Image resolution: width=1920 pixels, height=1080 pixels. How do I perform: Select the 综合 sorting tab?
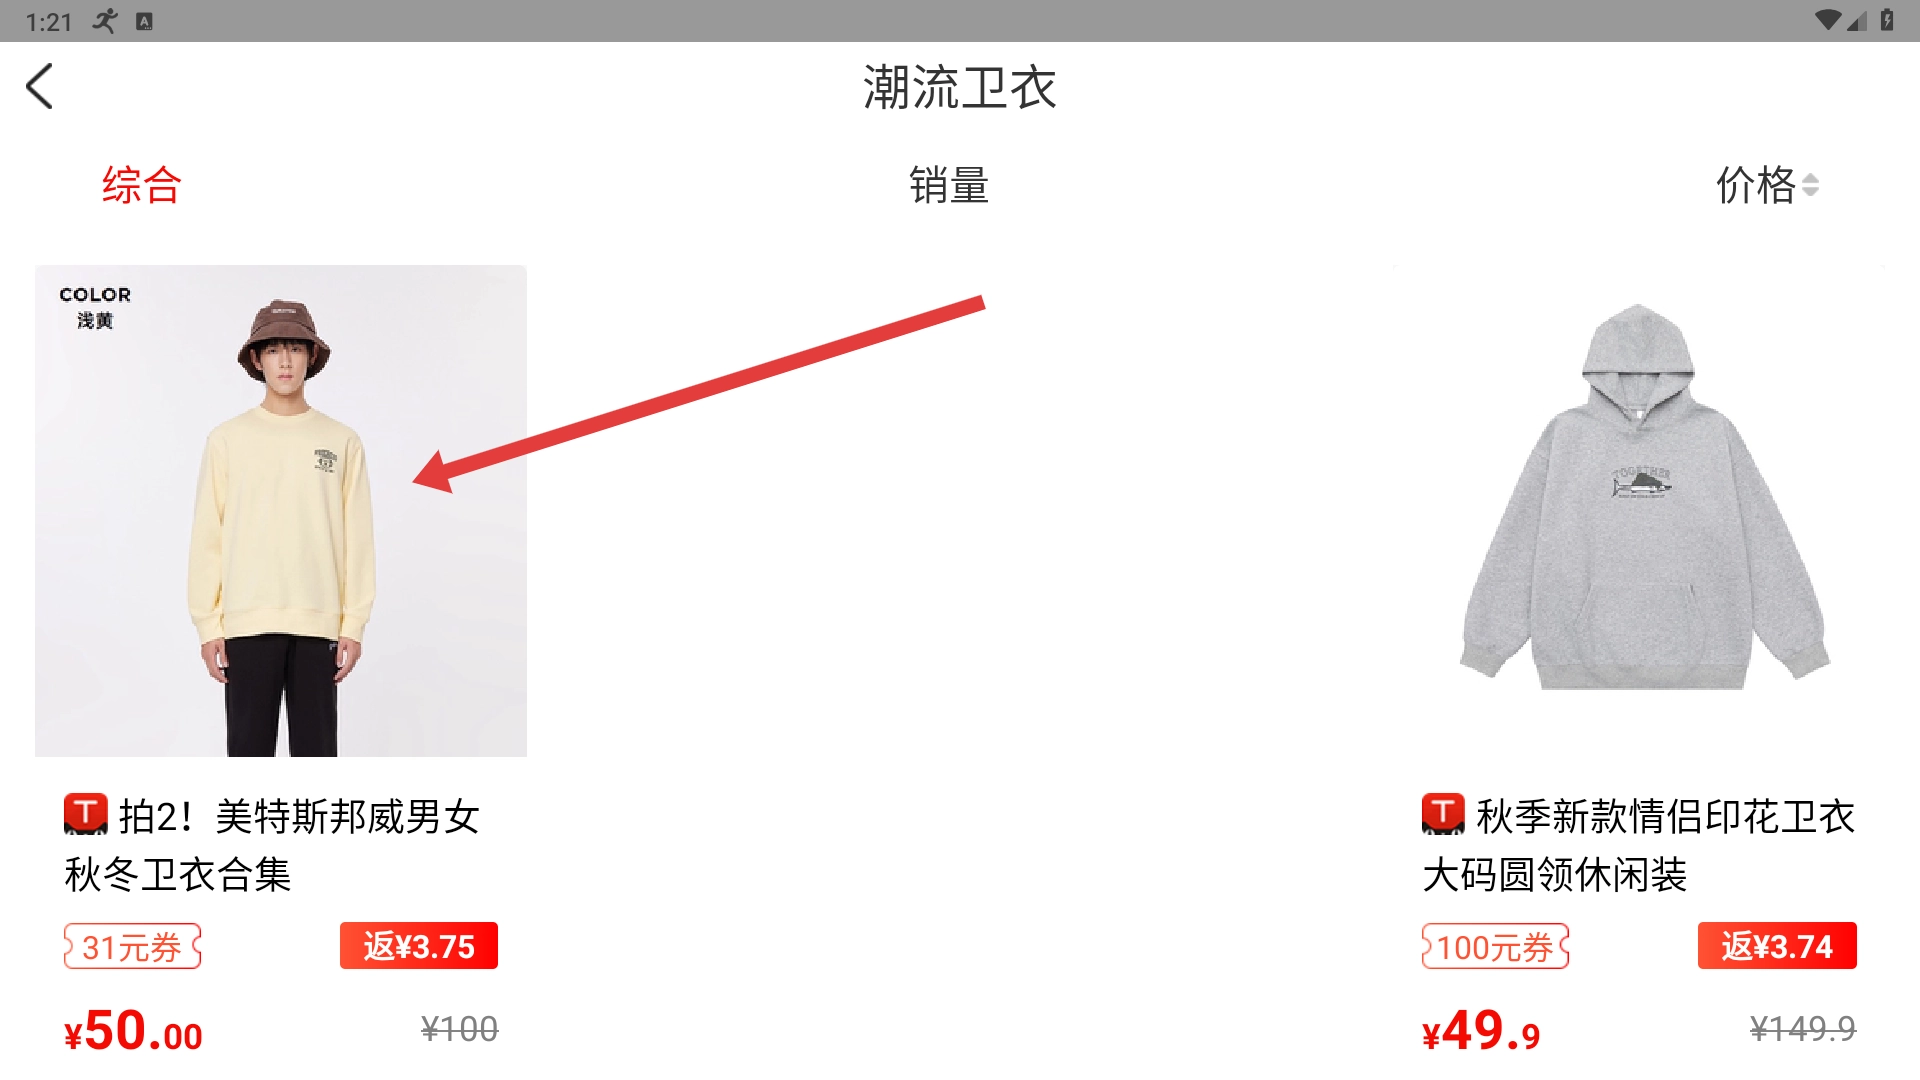coord(141,186)
